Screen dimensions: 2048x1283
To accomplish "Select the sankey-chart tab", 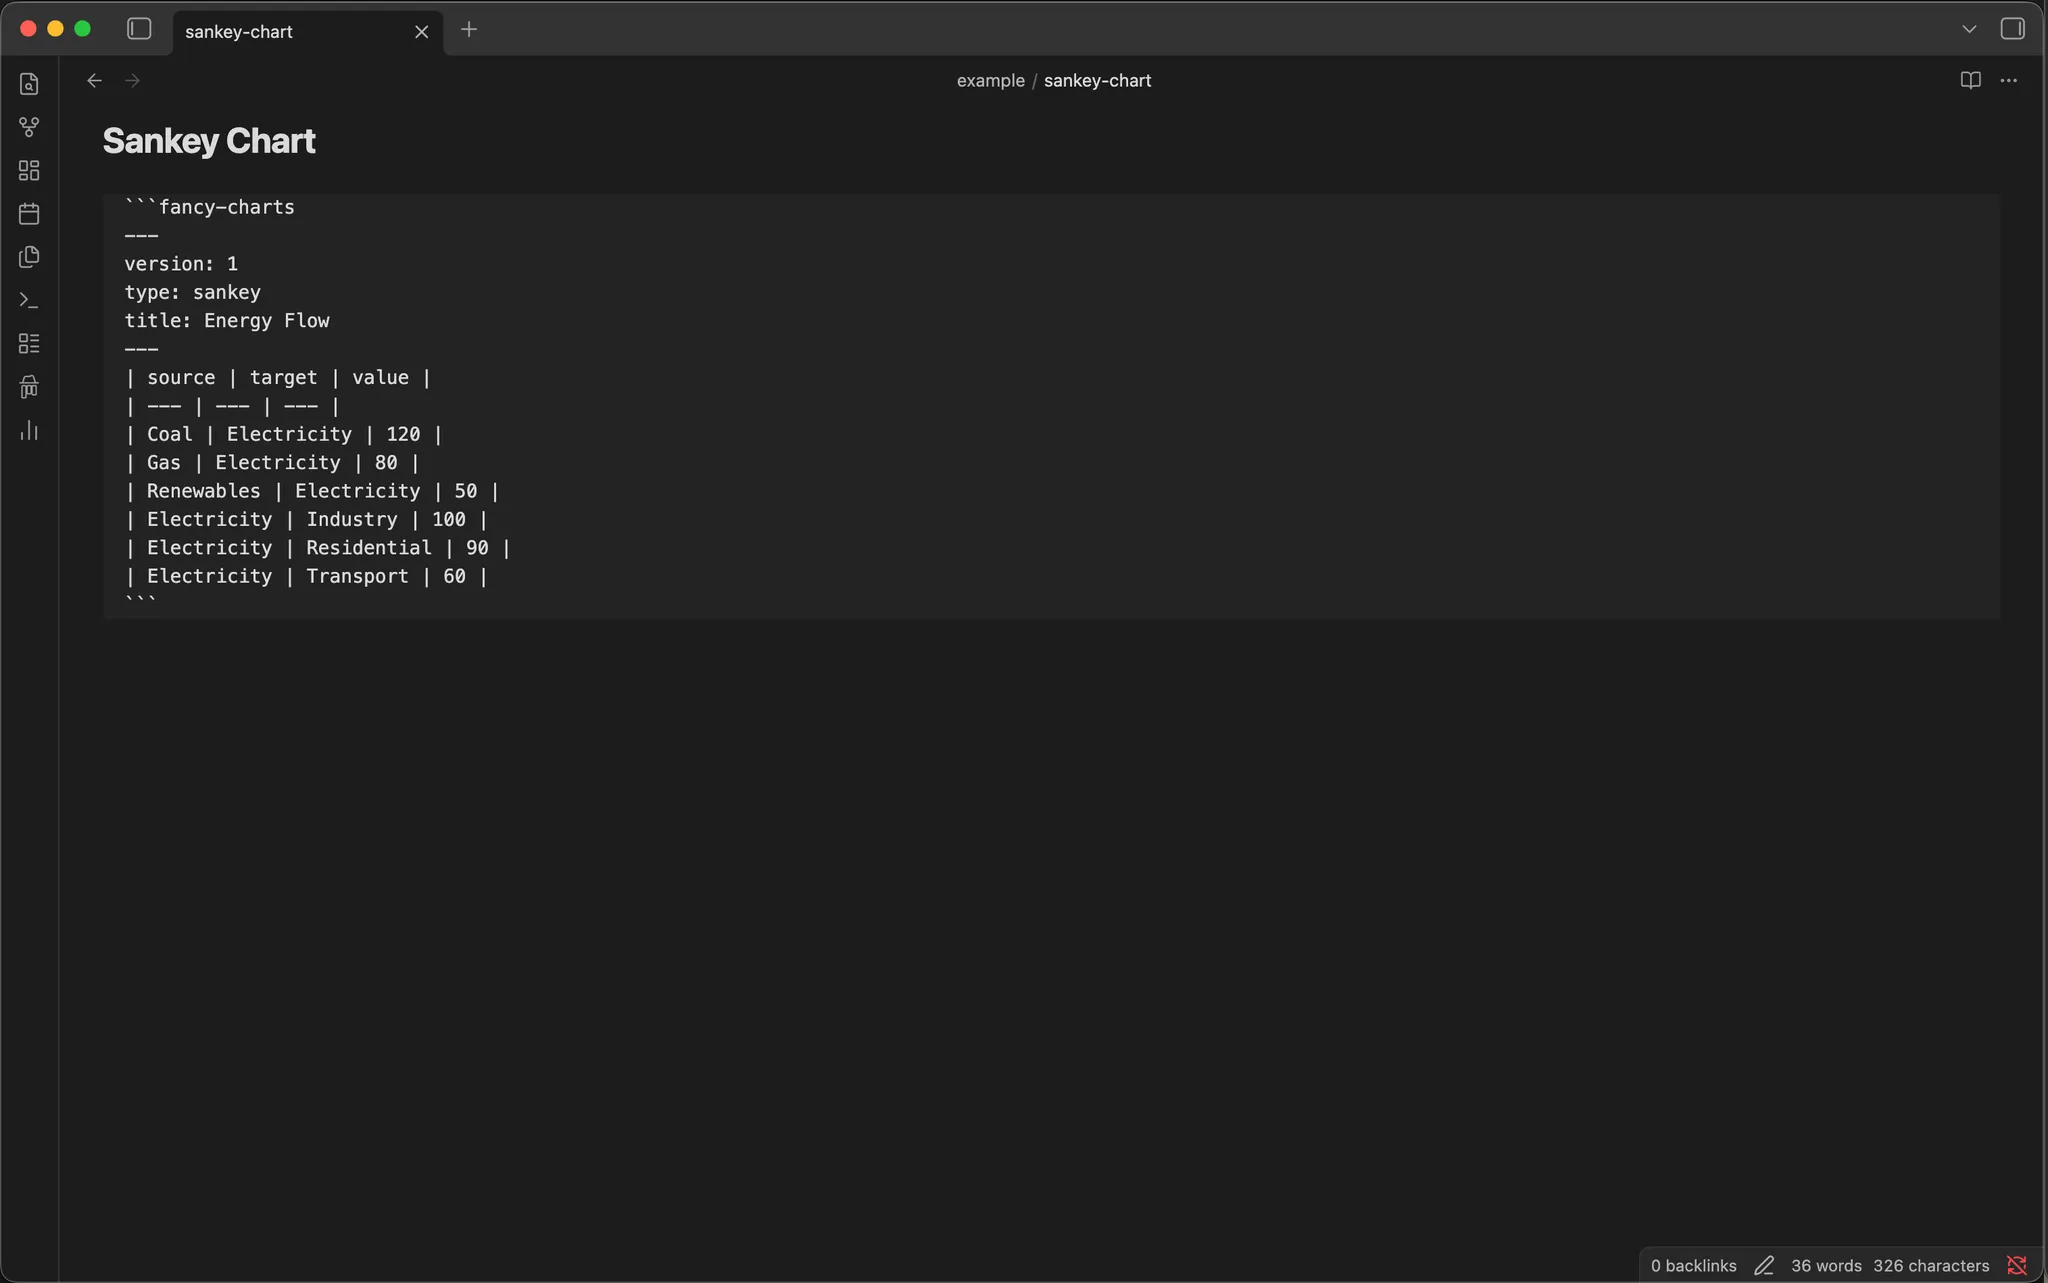I will 308,32.
